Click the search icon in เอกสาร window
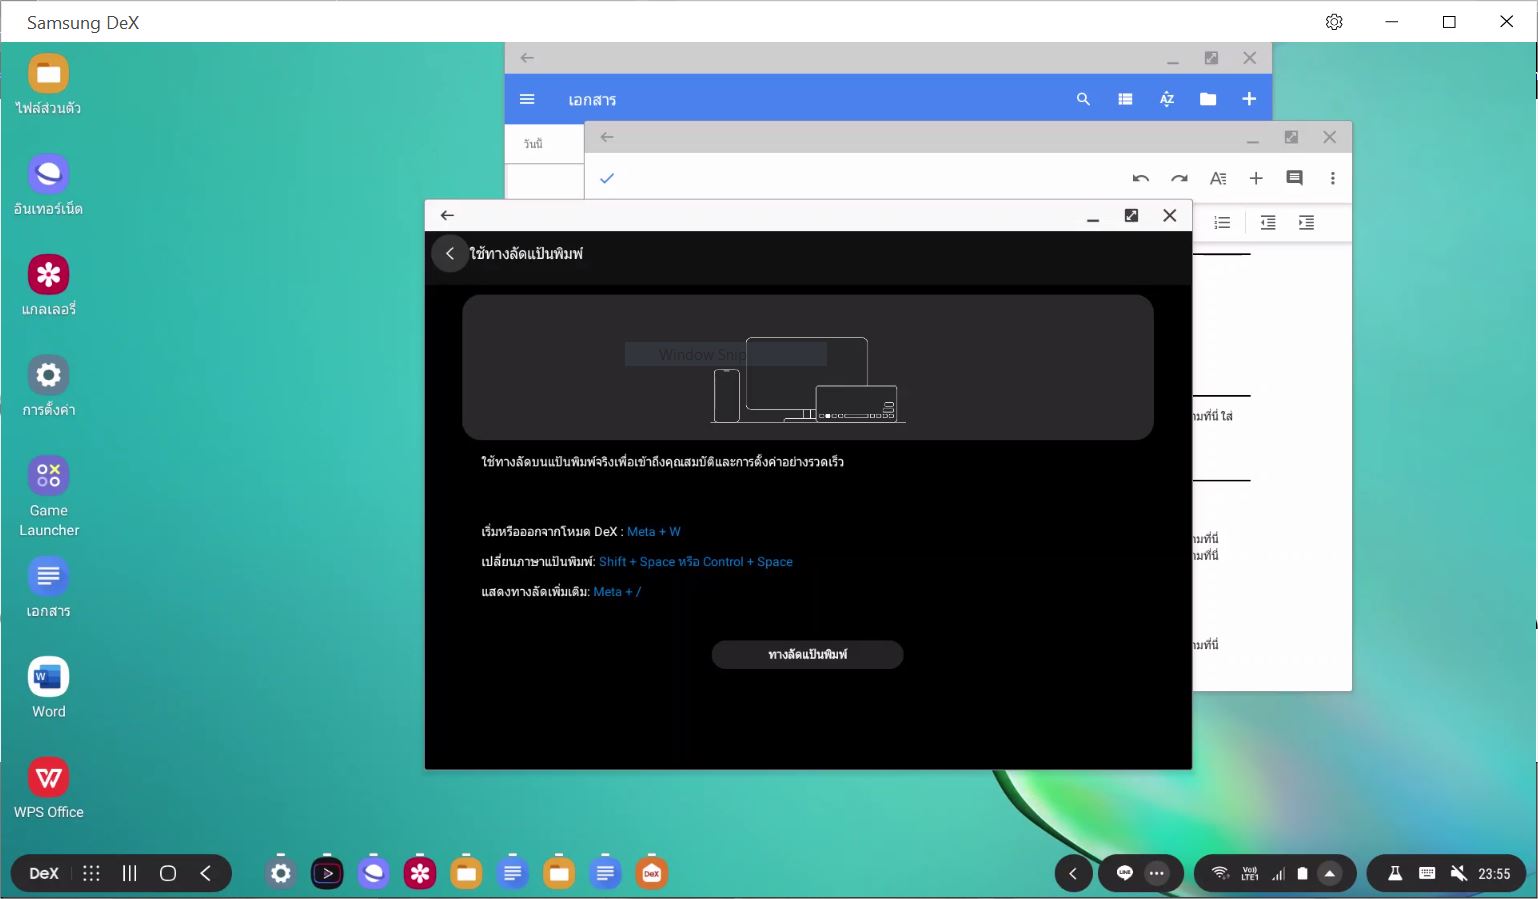1538x899 pixels. pyautogui.click(x=1083, y=99)
